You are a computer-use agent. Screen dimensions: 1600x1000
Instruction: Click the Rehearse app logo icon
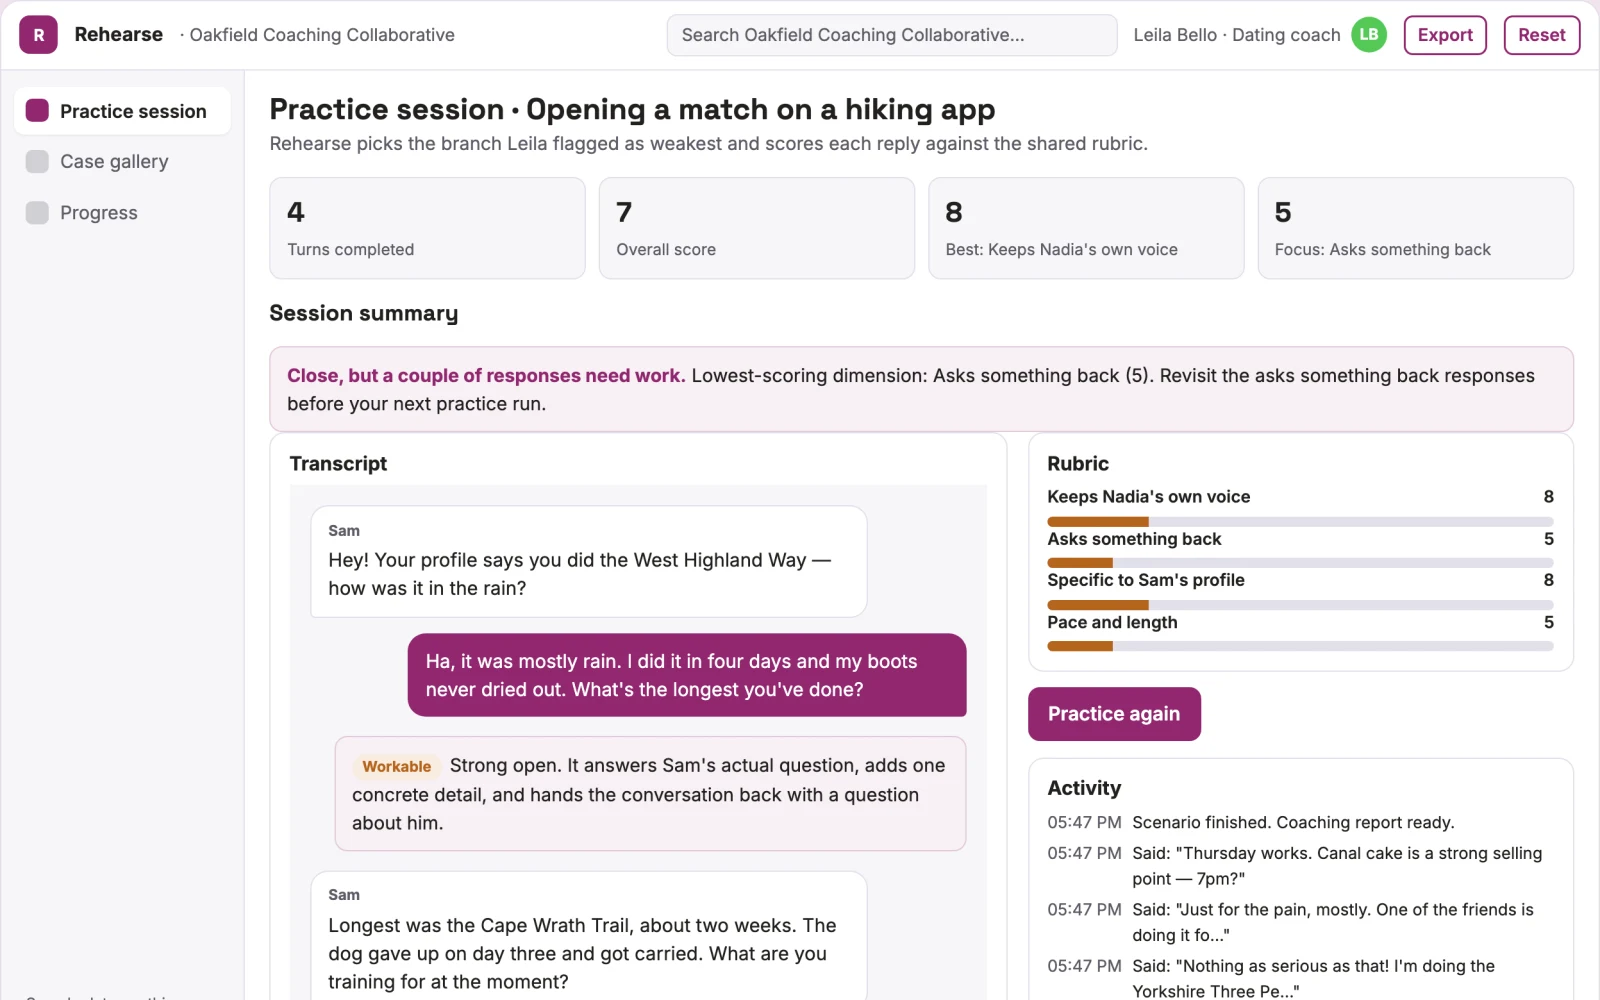click(38, 35)
